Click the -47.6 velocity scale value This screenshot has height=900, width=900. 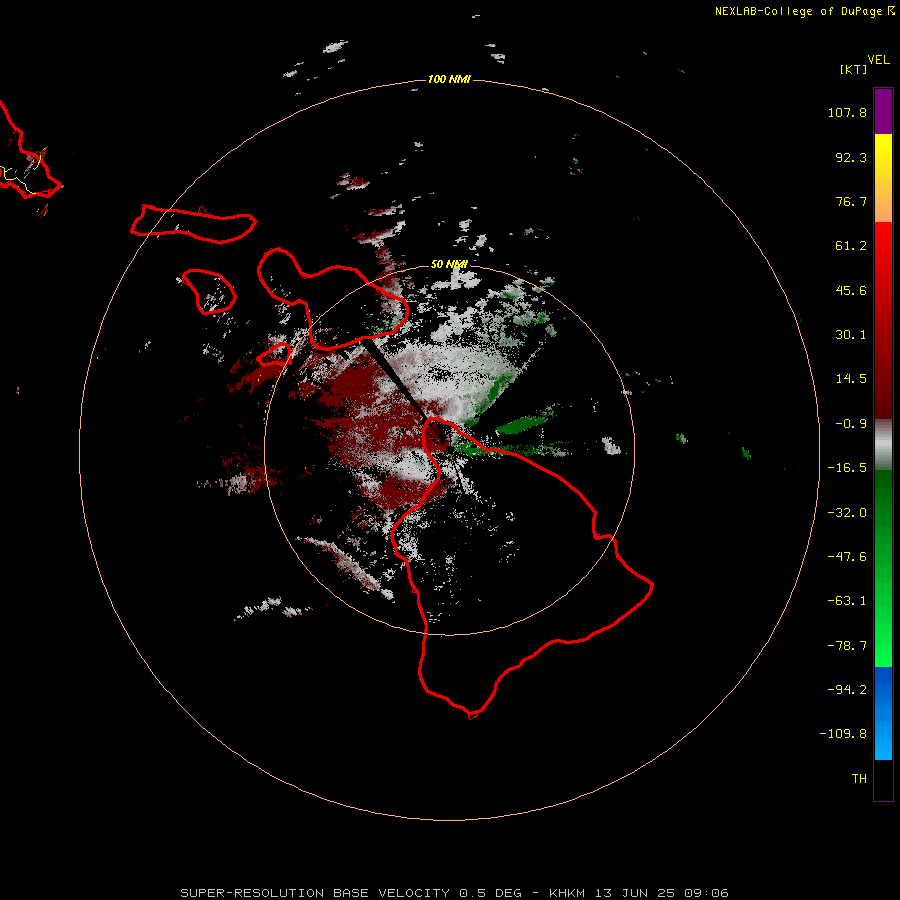(x=847, y=557)
